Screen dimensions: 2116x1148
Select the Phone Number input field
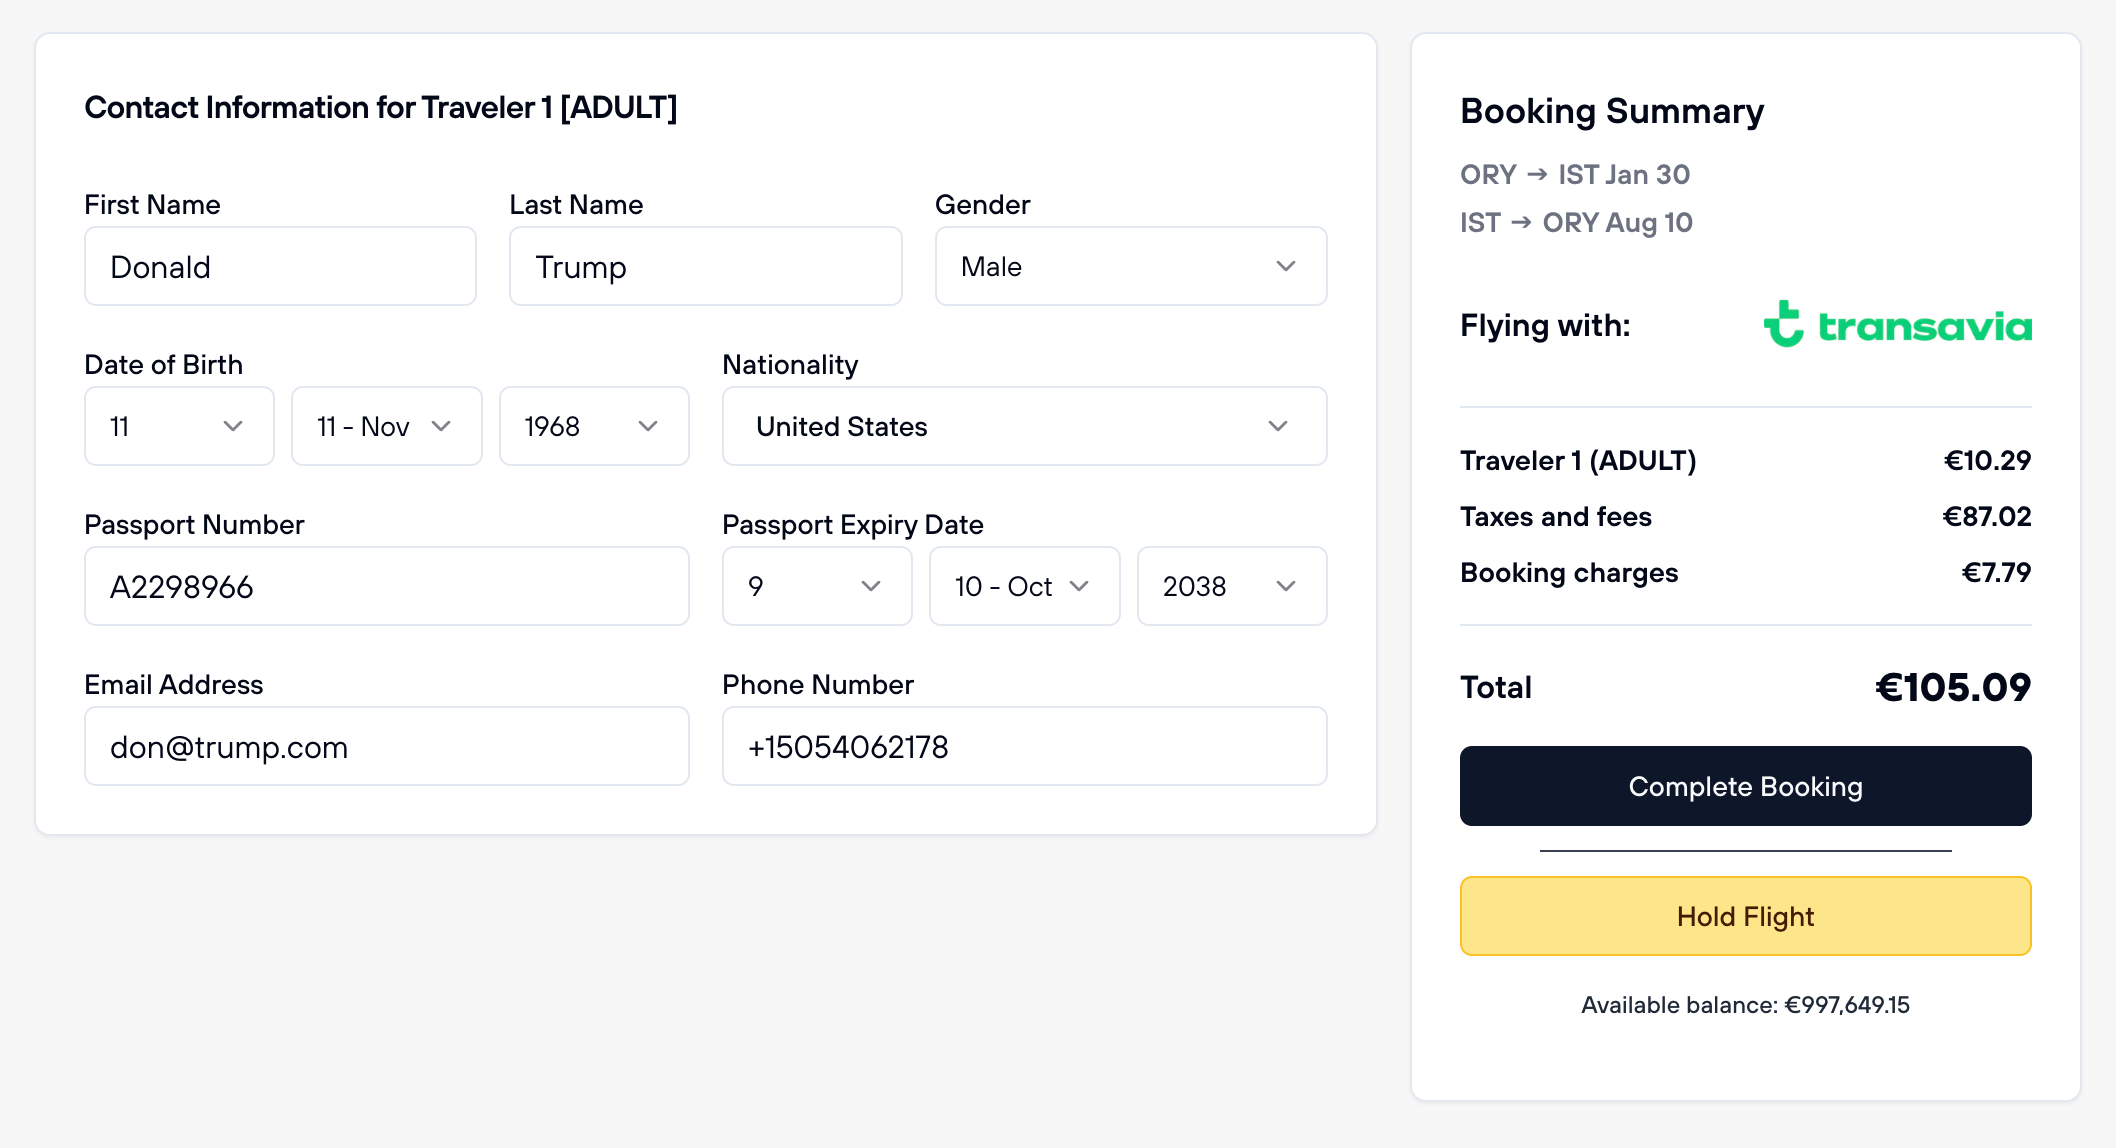[1024, 746]
